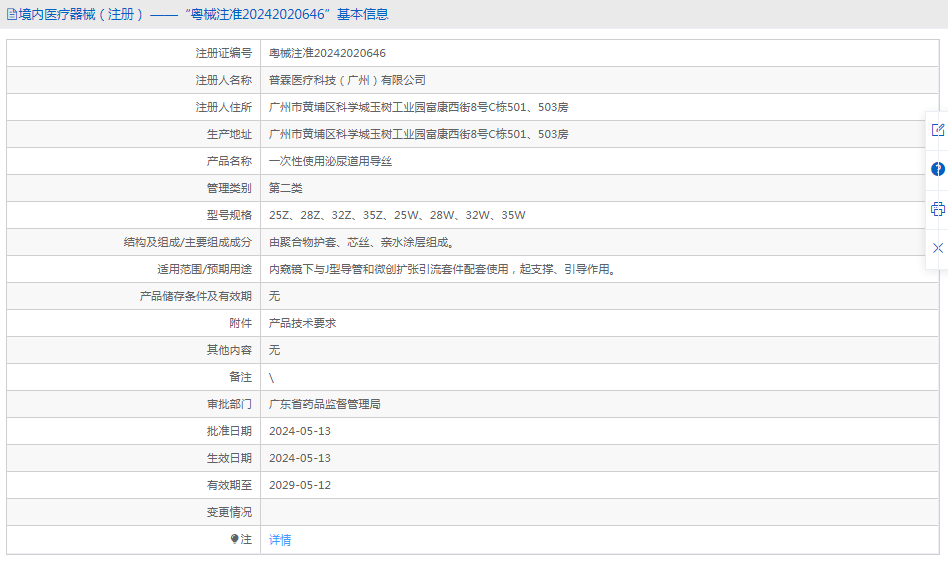Viewport: 948px width, 565px height.
Task: Close the floating sidebar with X icon
Action: pyautogui.click(x=938, y=248)
